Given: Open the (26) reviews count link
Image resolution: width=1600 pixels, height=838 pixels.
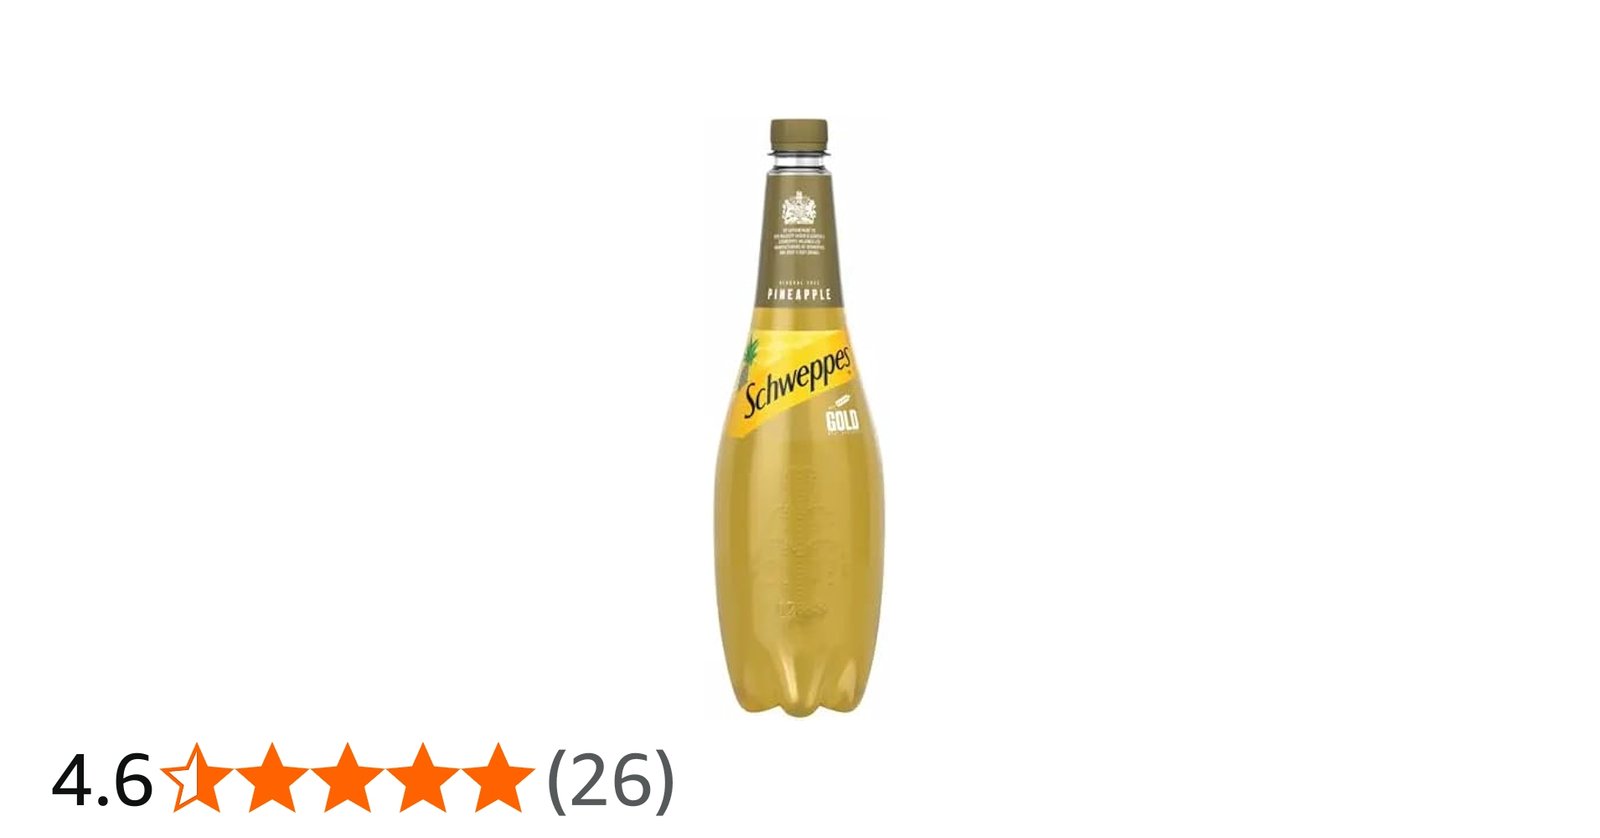Looking at the screenshot, I should point(611,779).
